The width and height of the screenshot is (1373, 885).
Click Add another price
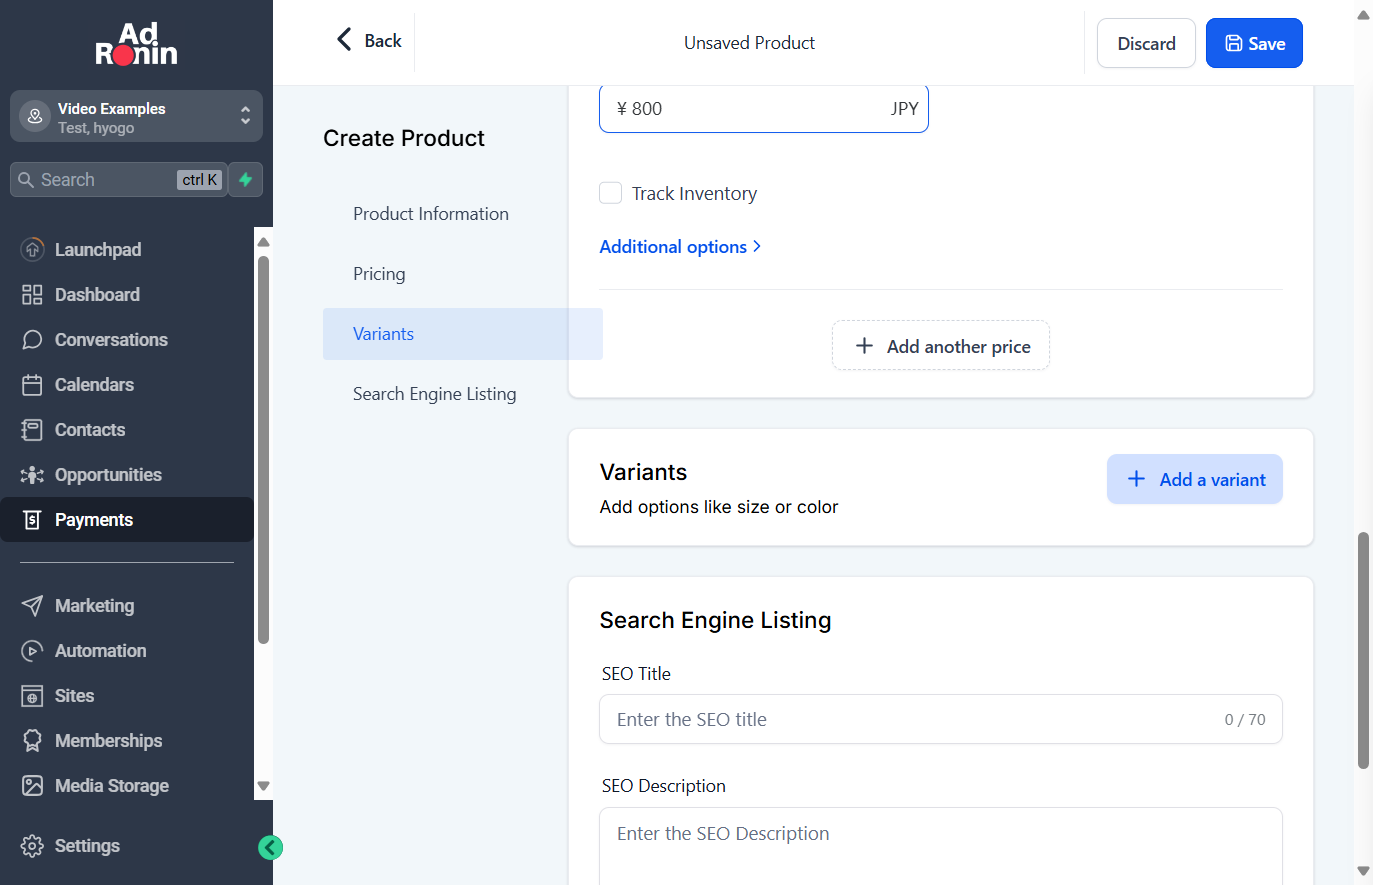coord(941,345)
